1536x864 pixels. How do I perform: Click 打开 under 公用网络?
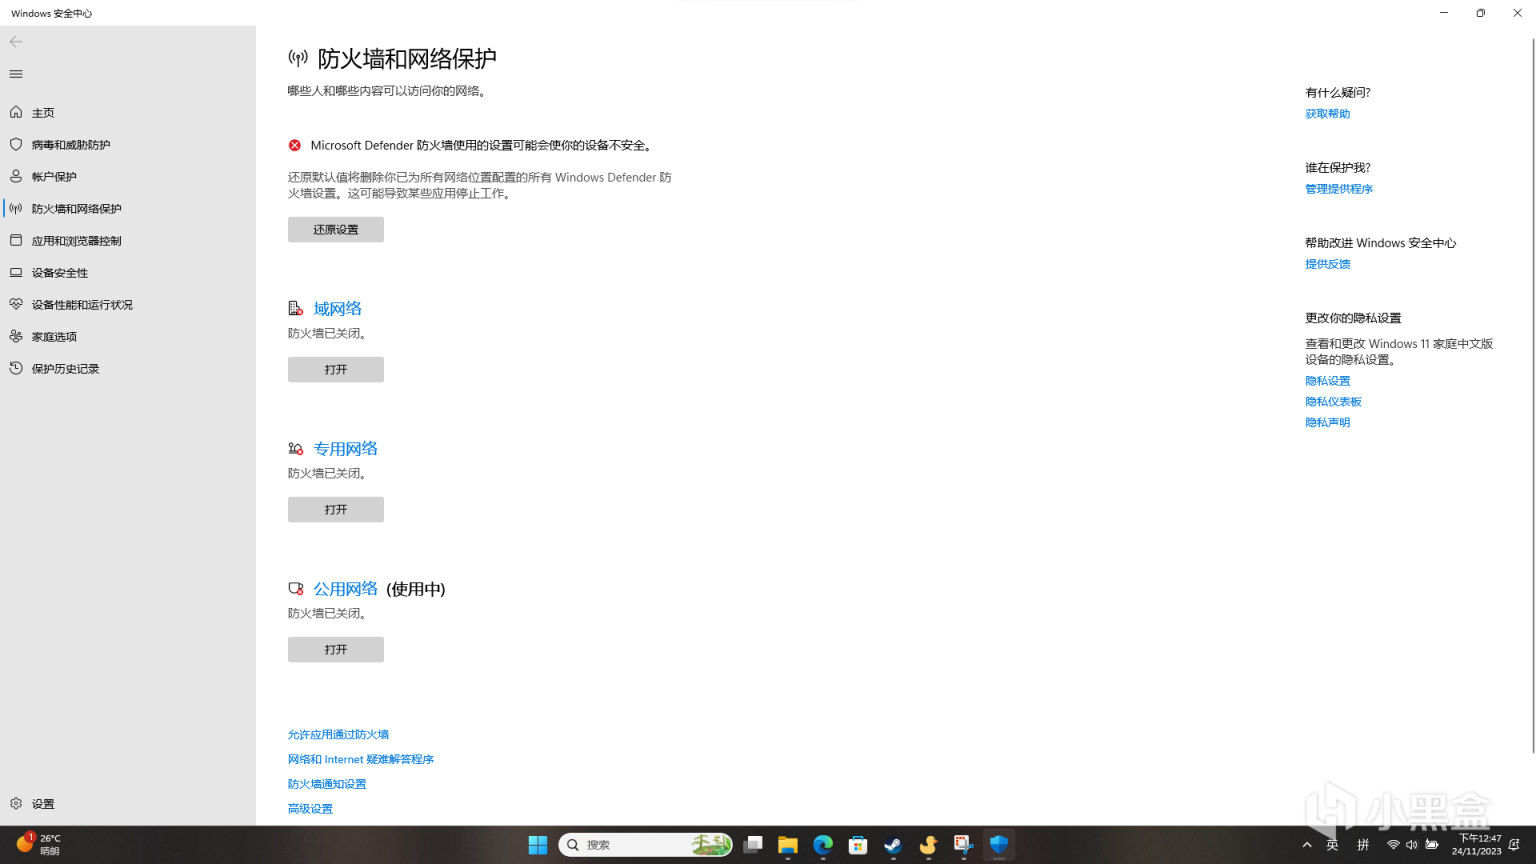[x=336, y=649]
